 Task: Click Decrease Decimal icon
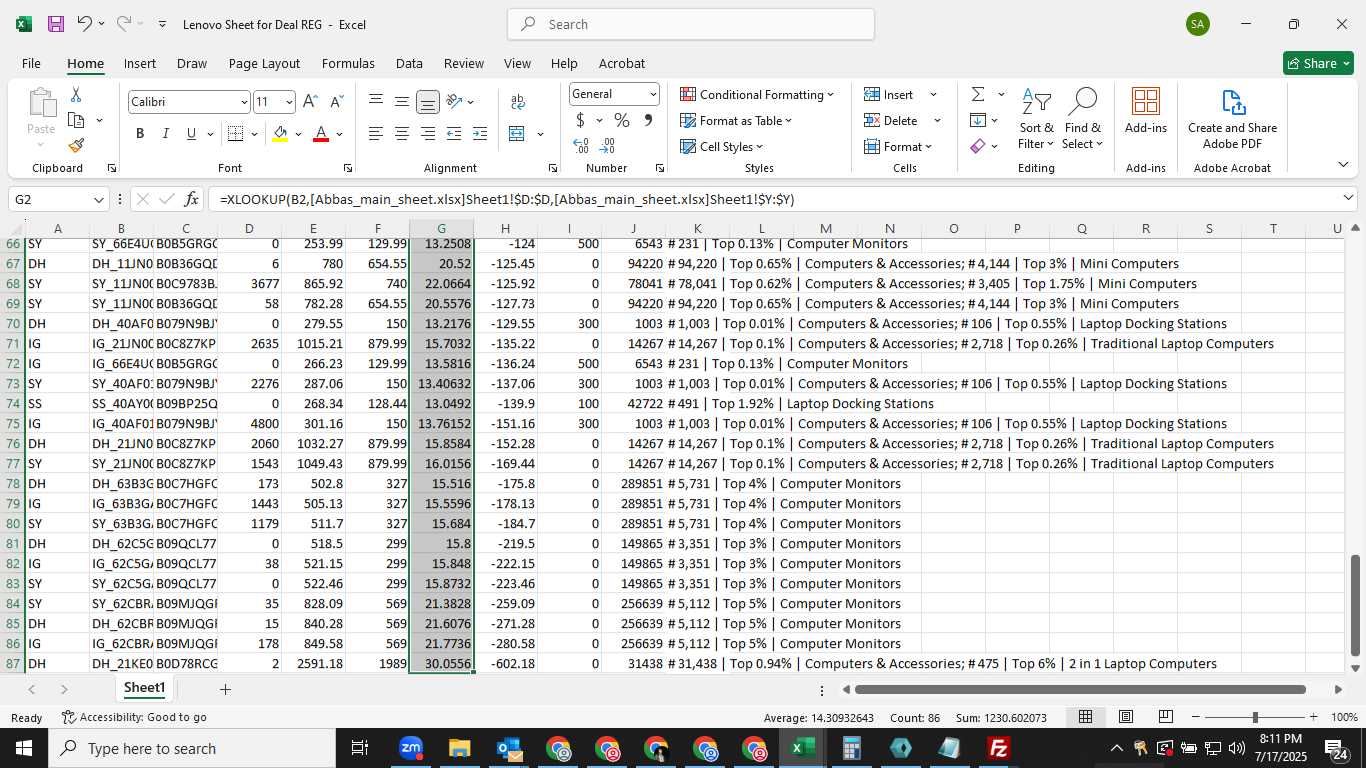coord(607,146)
